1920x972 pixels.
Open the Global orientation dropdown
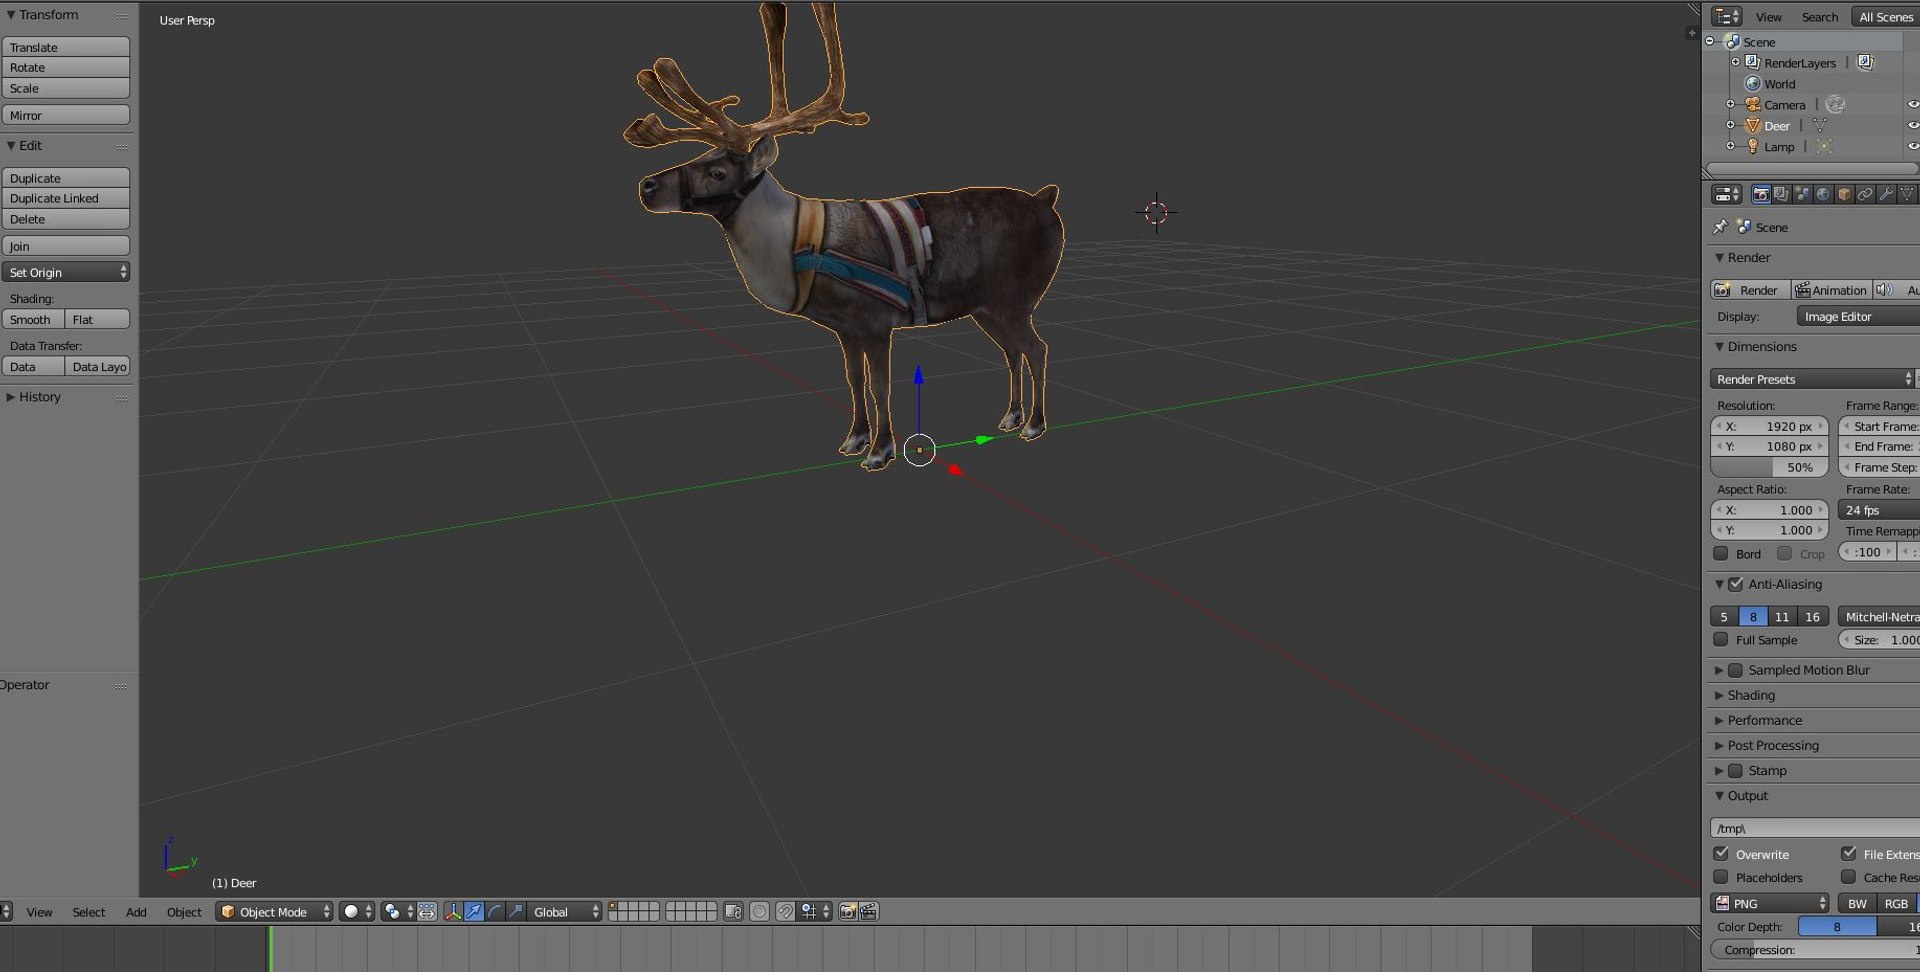click(565, 911)
